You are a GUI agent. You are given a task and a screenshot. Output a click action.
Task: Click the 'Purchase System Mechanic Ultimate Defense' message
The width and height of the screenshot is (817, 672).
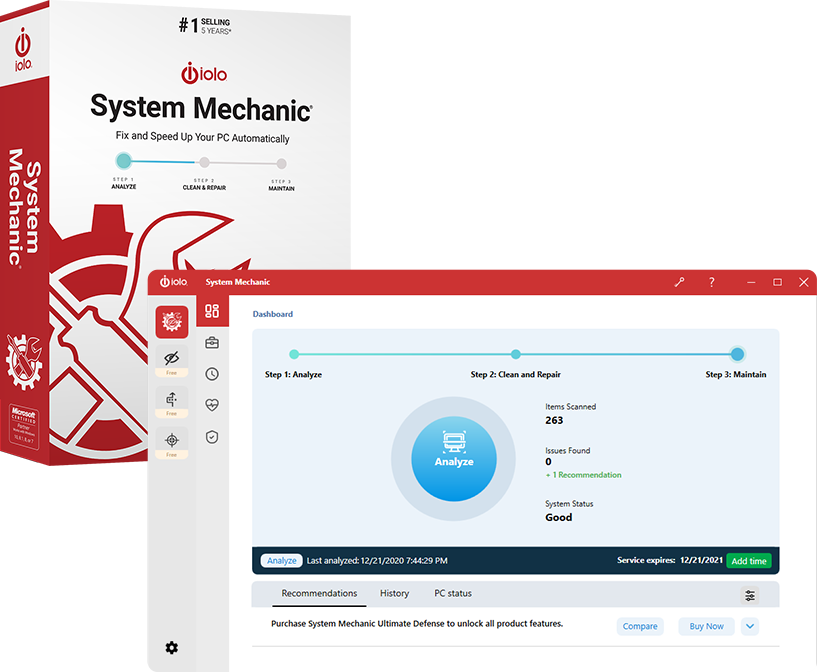pos(417,624)
